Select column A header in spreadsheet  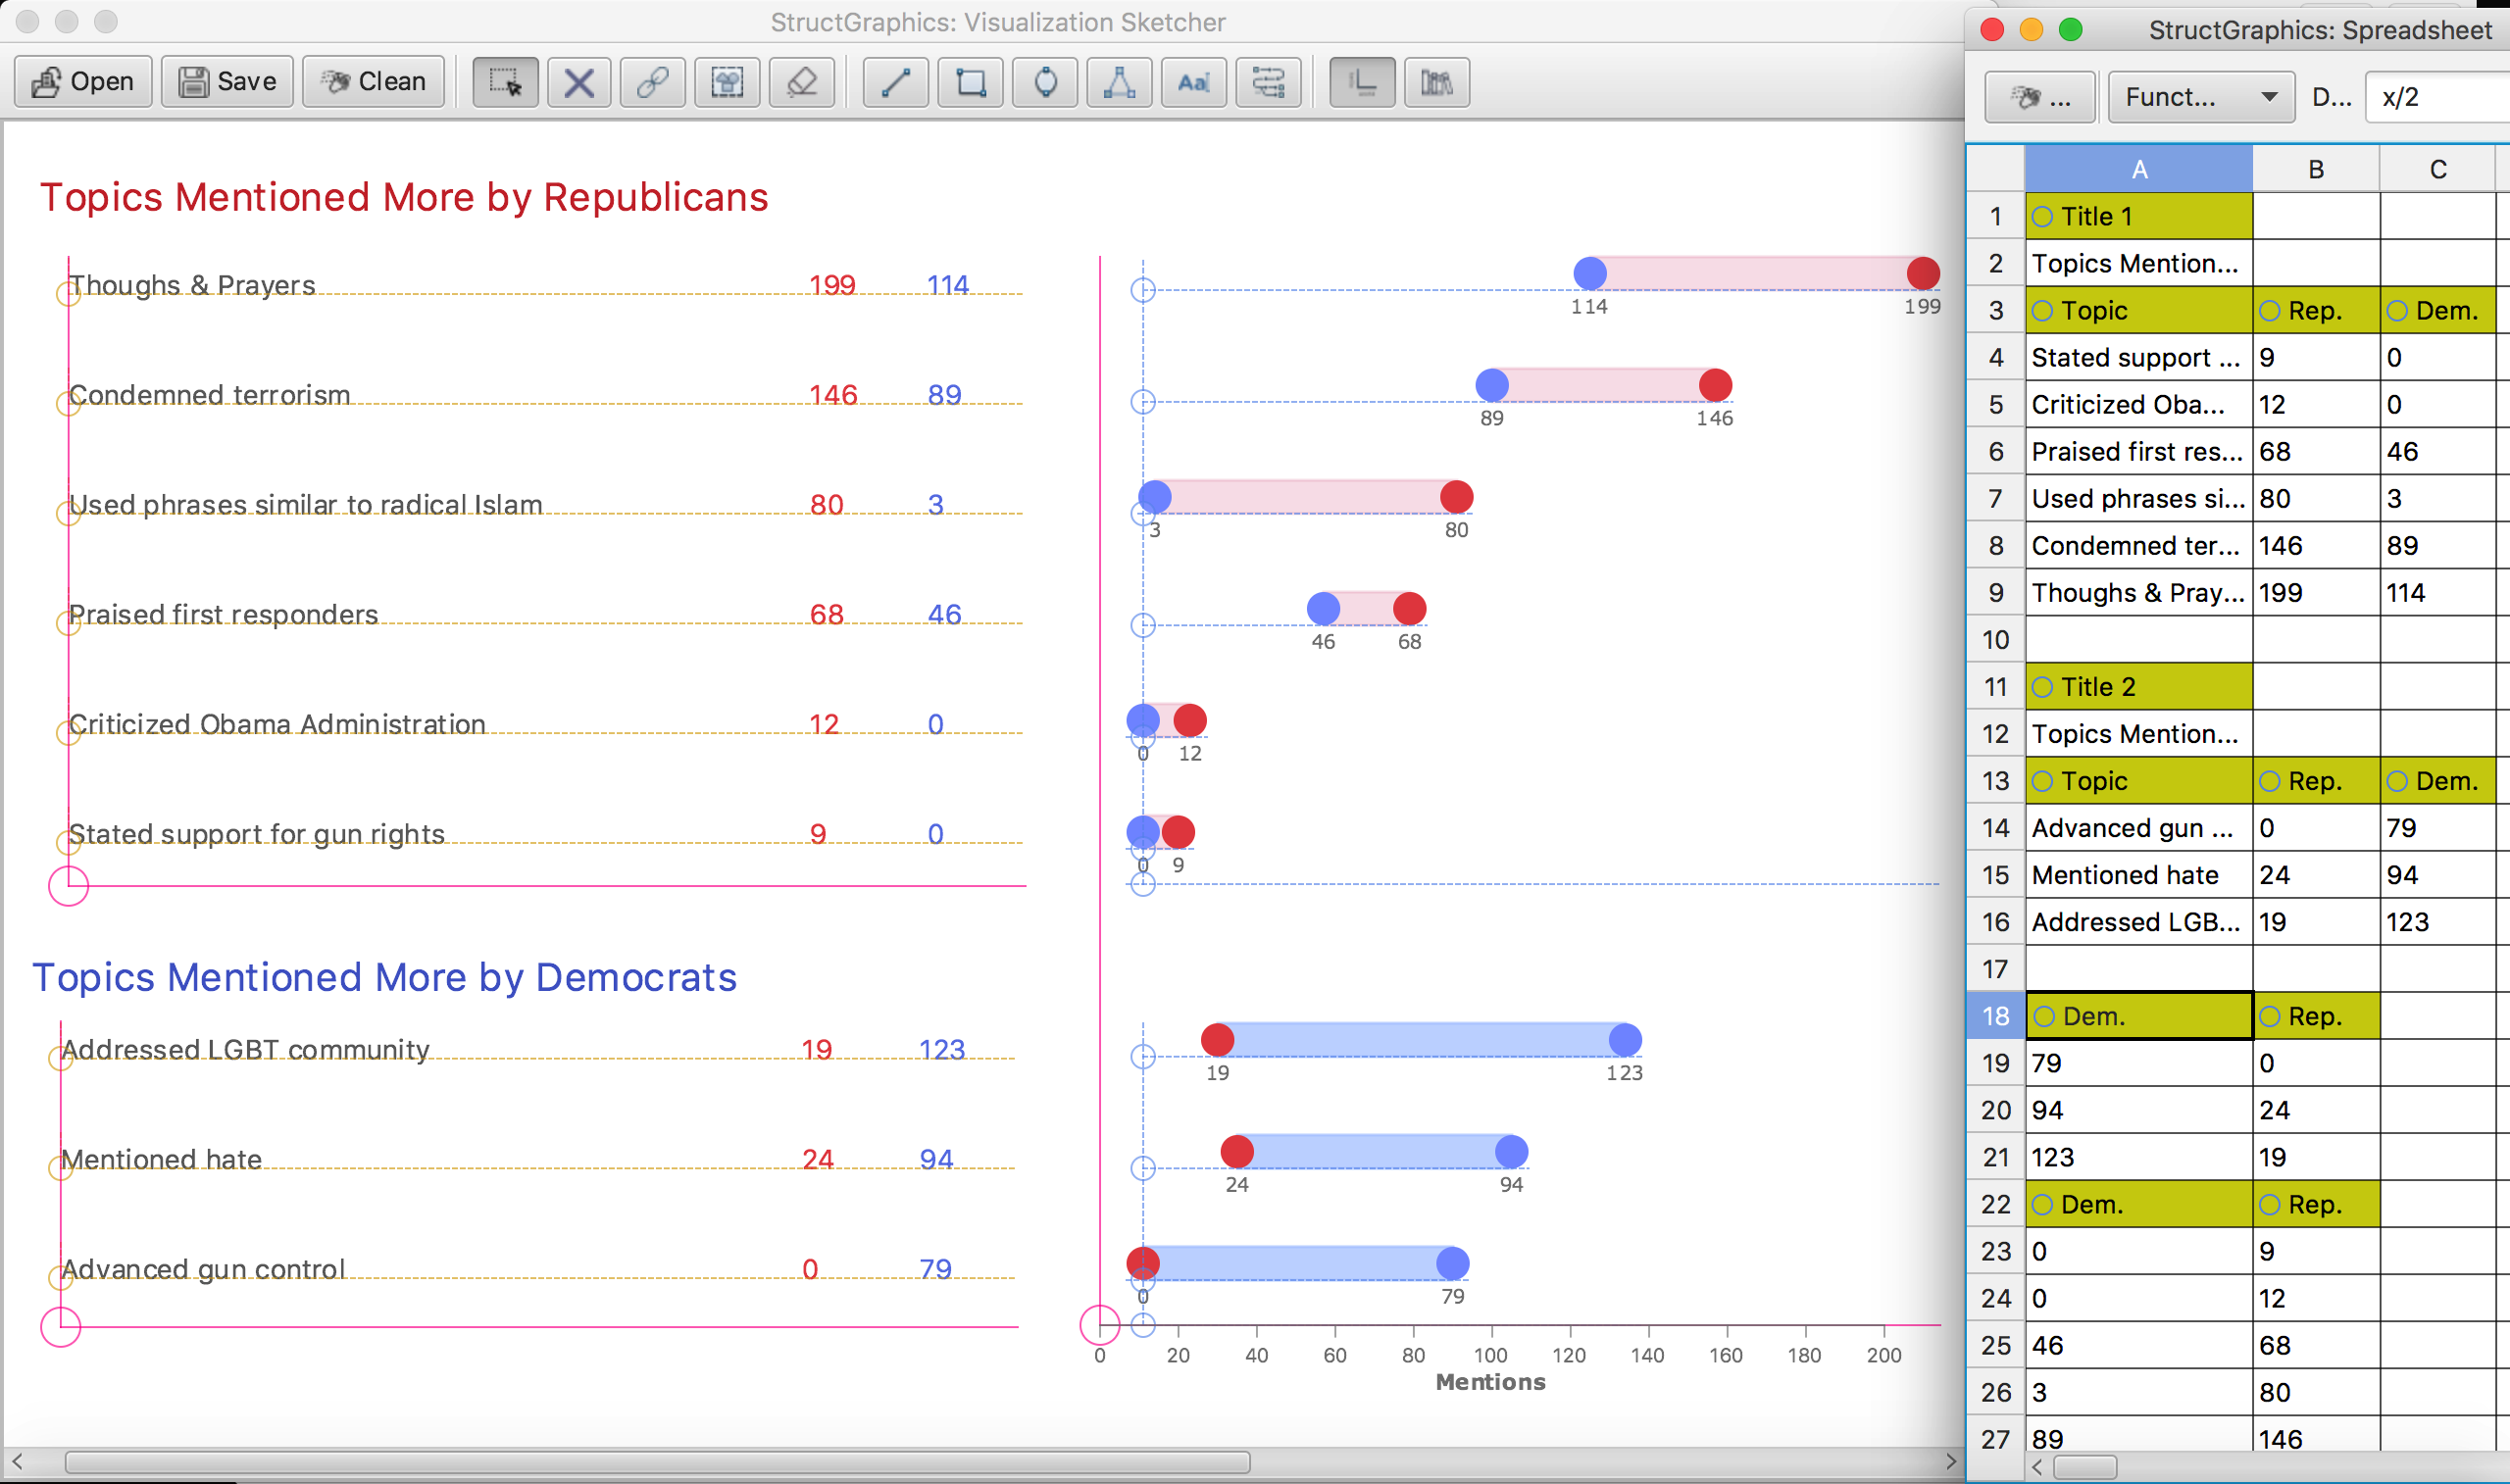[x=2138, y=169]
